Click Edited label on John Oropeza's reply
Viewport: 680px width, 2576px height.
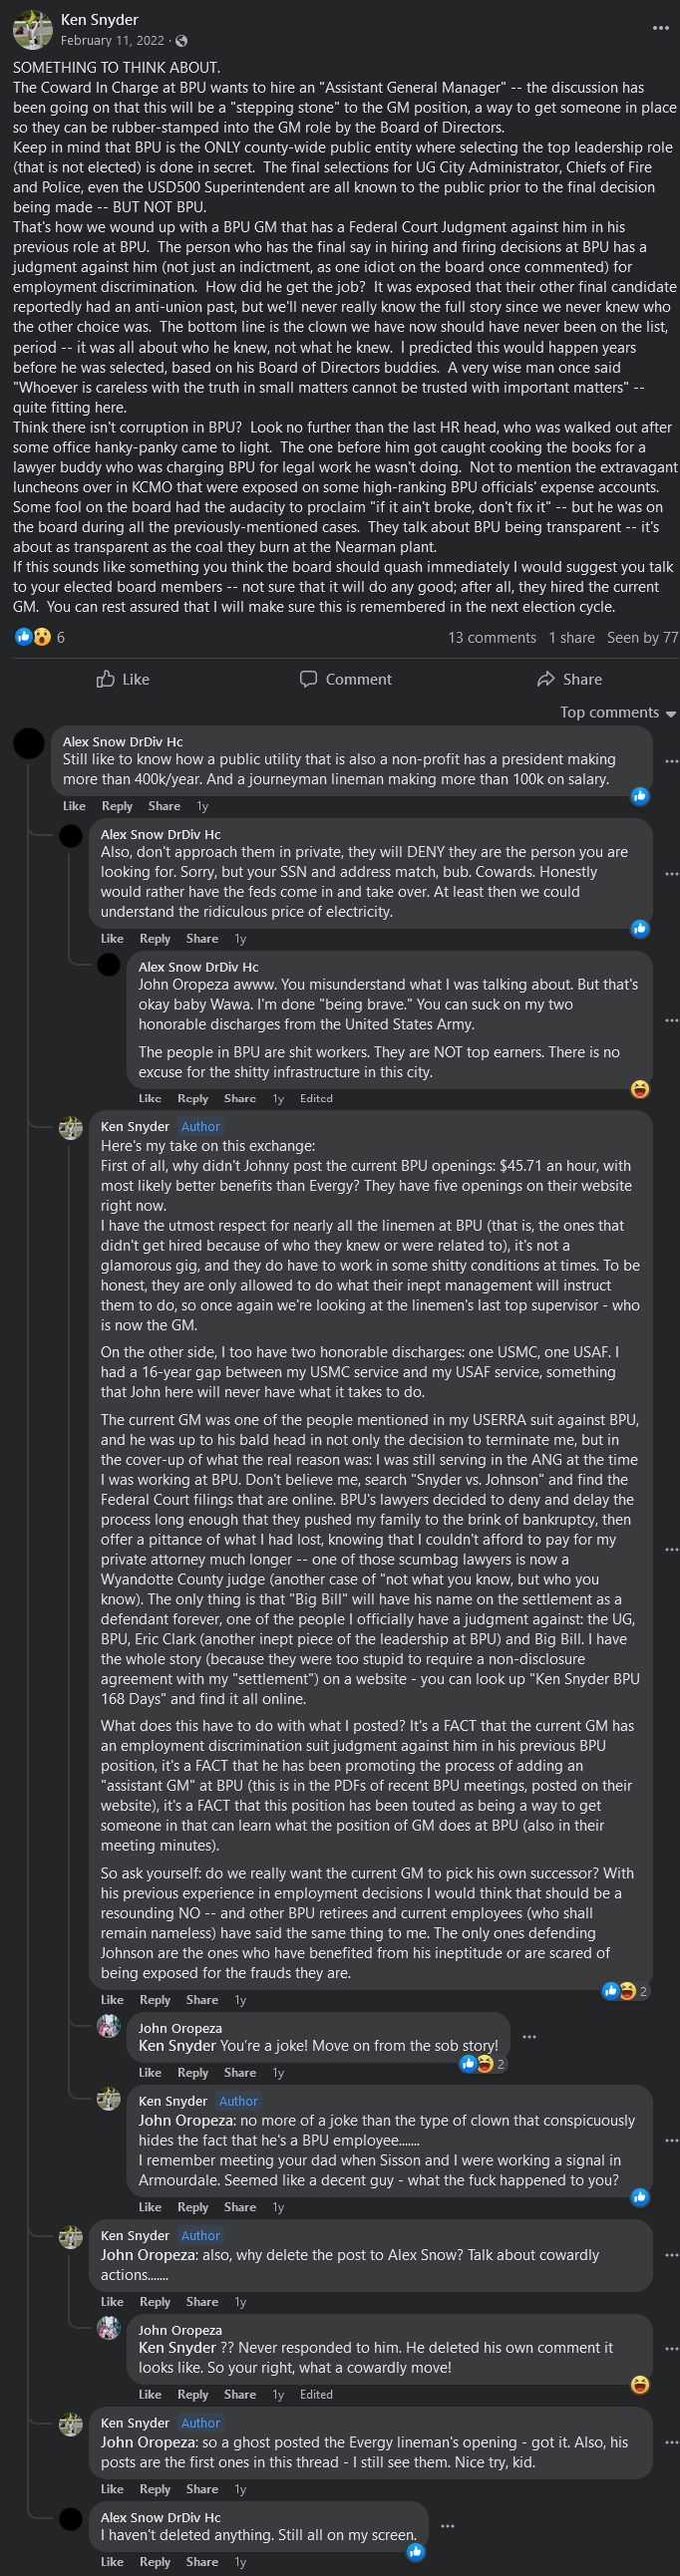pyautogui.click(x=316, y=2394)
